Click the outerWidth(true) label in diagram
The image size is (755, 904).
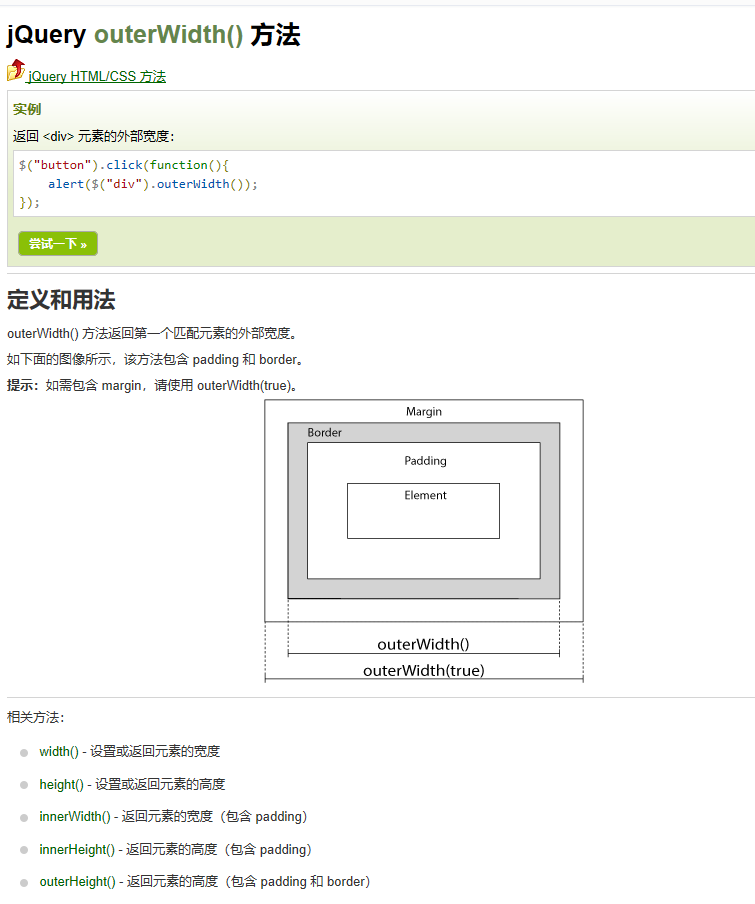[424, 671]
